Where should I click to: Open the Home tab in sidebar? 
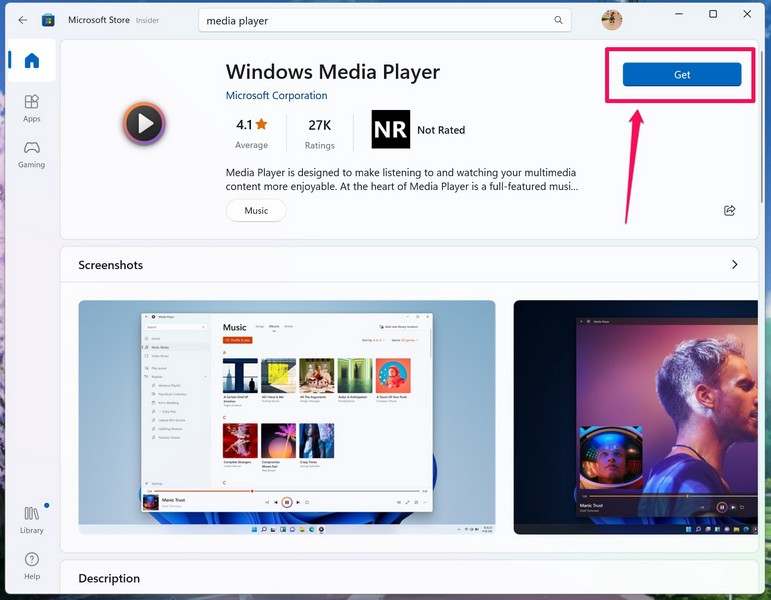[x=31, y=61]
